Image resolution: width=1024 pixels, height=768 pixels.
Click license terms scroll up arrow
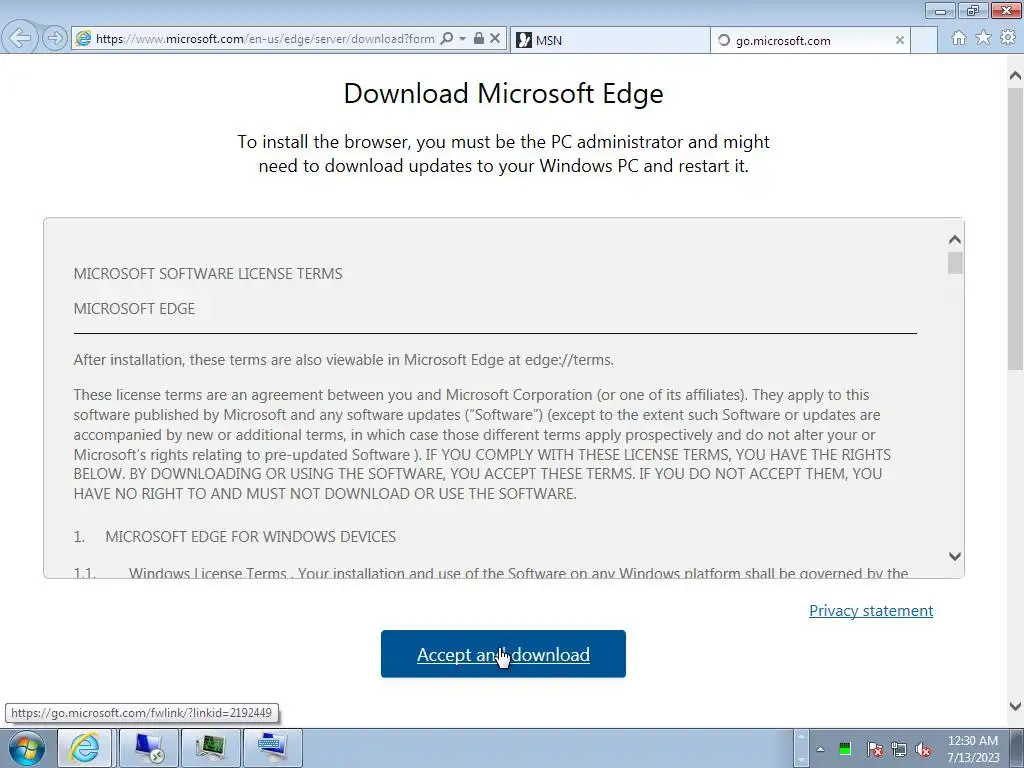click(955, 240)
